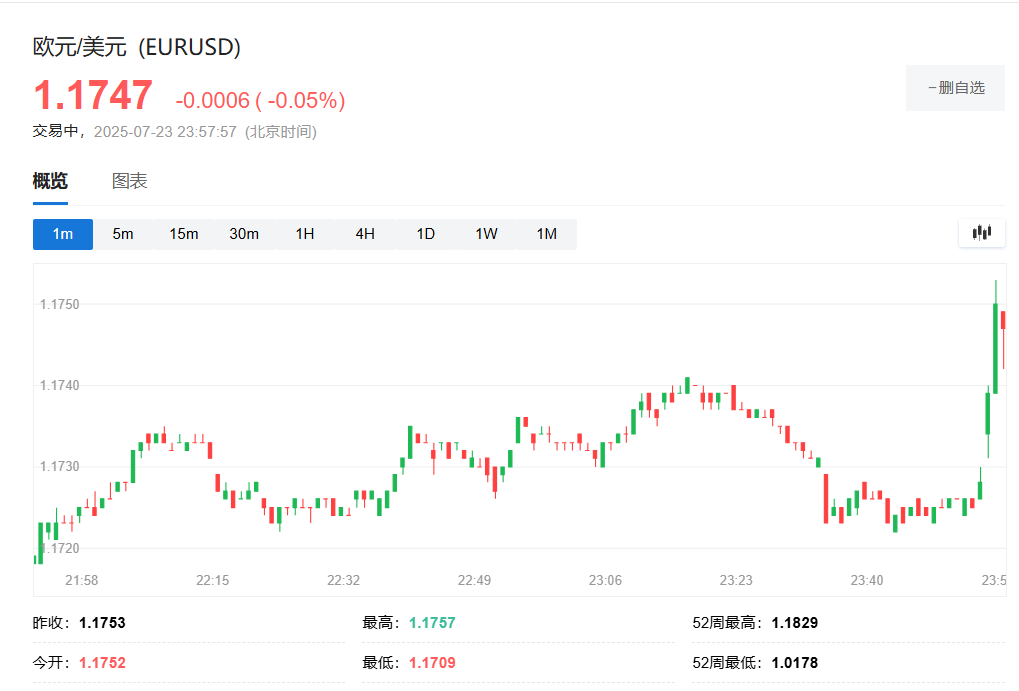Click the change value -0.0006 ( -0.05%)

pyautogui.click(x=260, y=100)
